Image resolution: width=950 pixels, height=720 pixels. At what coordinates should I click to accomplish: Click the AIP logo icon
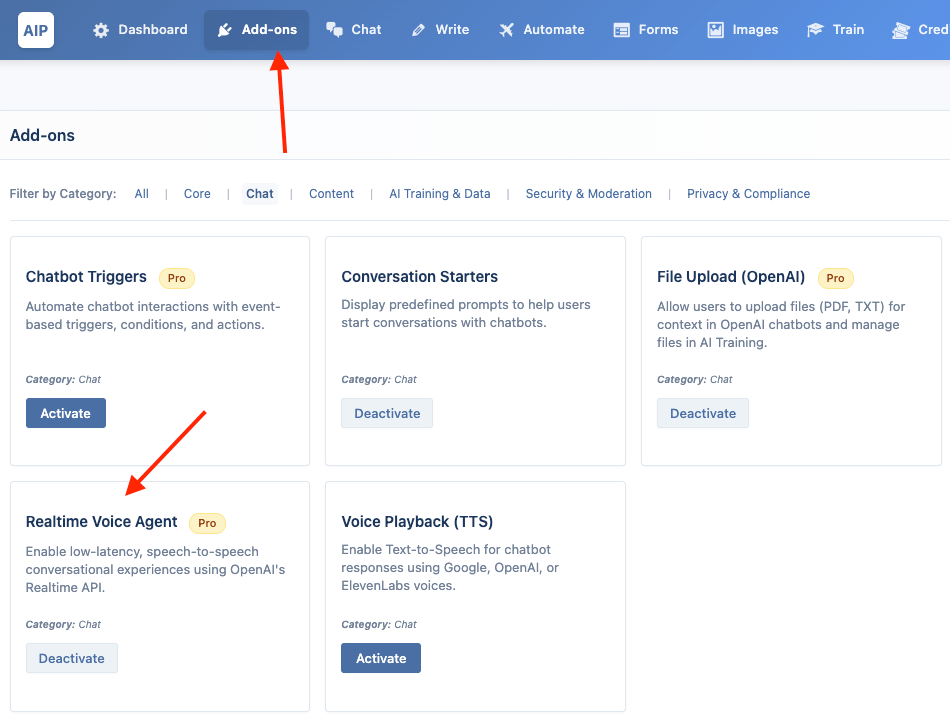pyautogui.click(x=36, y=30)
